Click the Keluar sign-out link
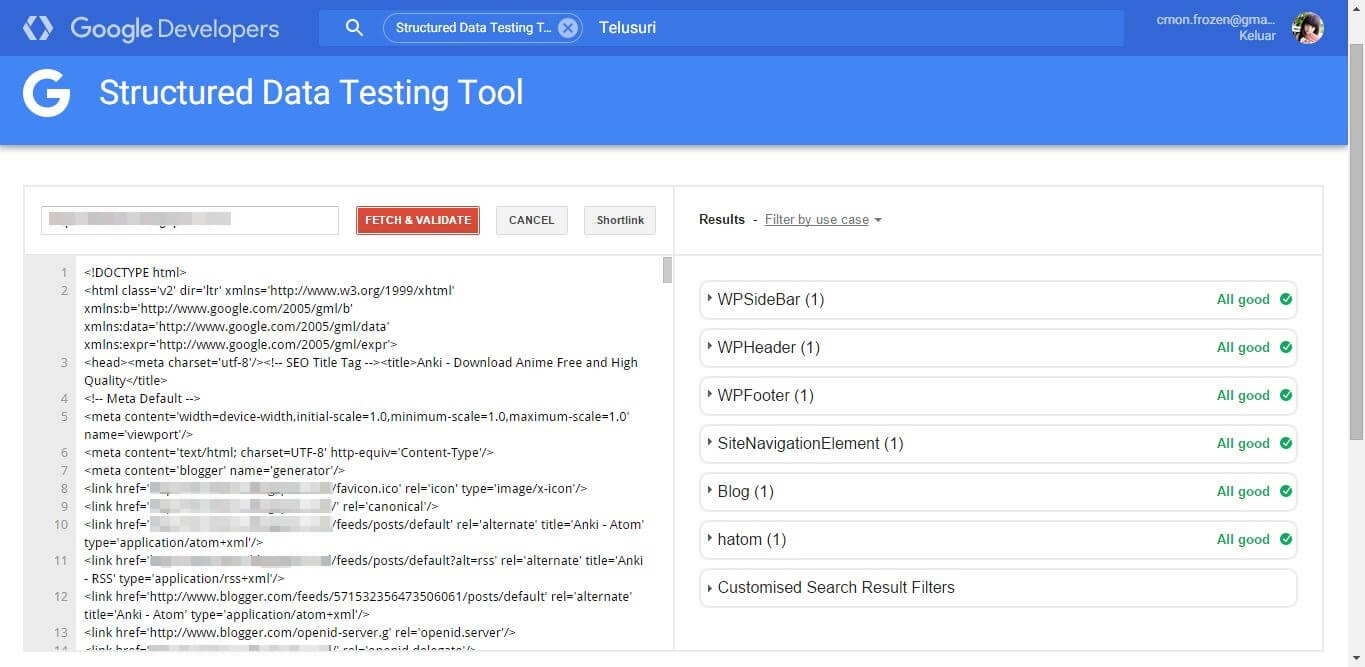 1257,36
